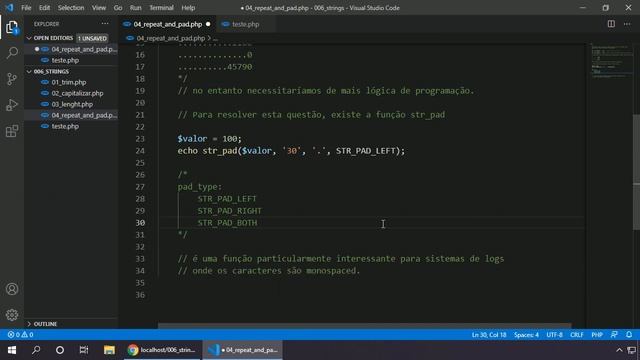
Task: Open editor More Actions ellipsis
Action: pyautogui.click(x=627, y=24)
